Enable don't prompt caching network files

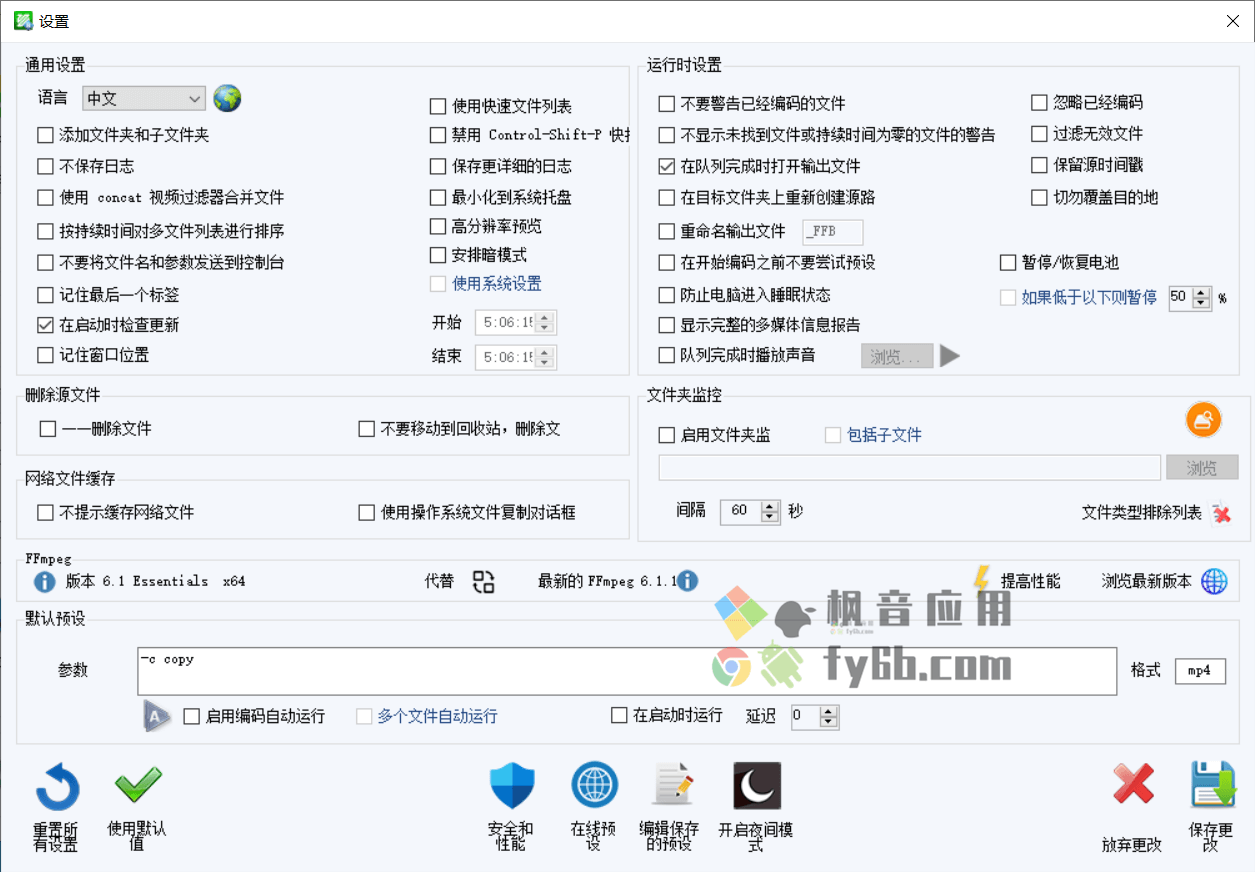(x=45, y=513)
